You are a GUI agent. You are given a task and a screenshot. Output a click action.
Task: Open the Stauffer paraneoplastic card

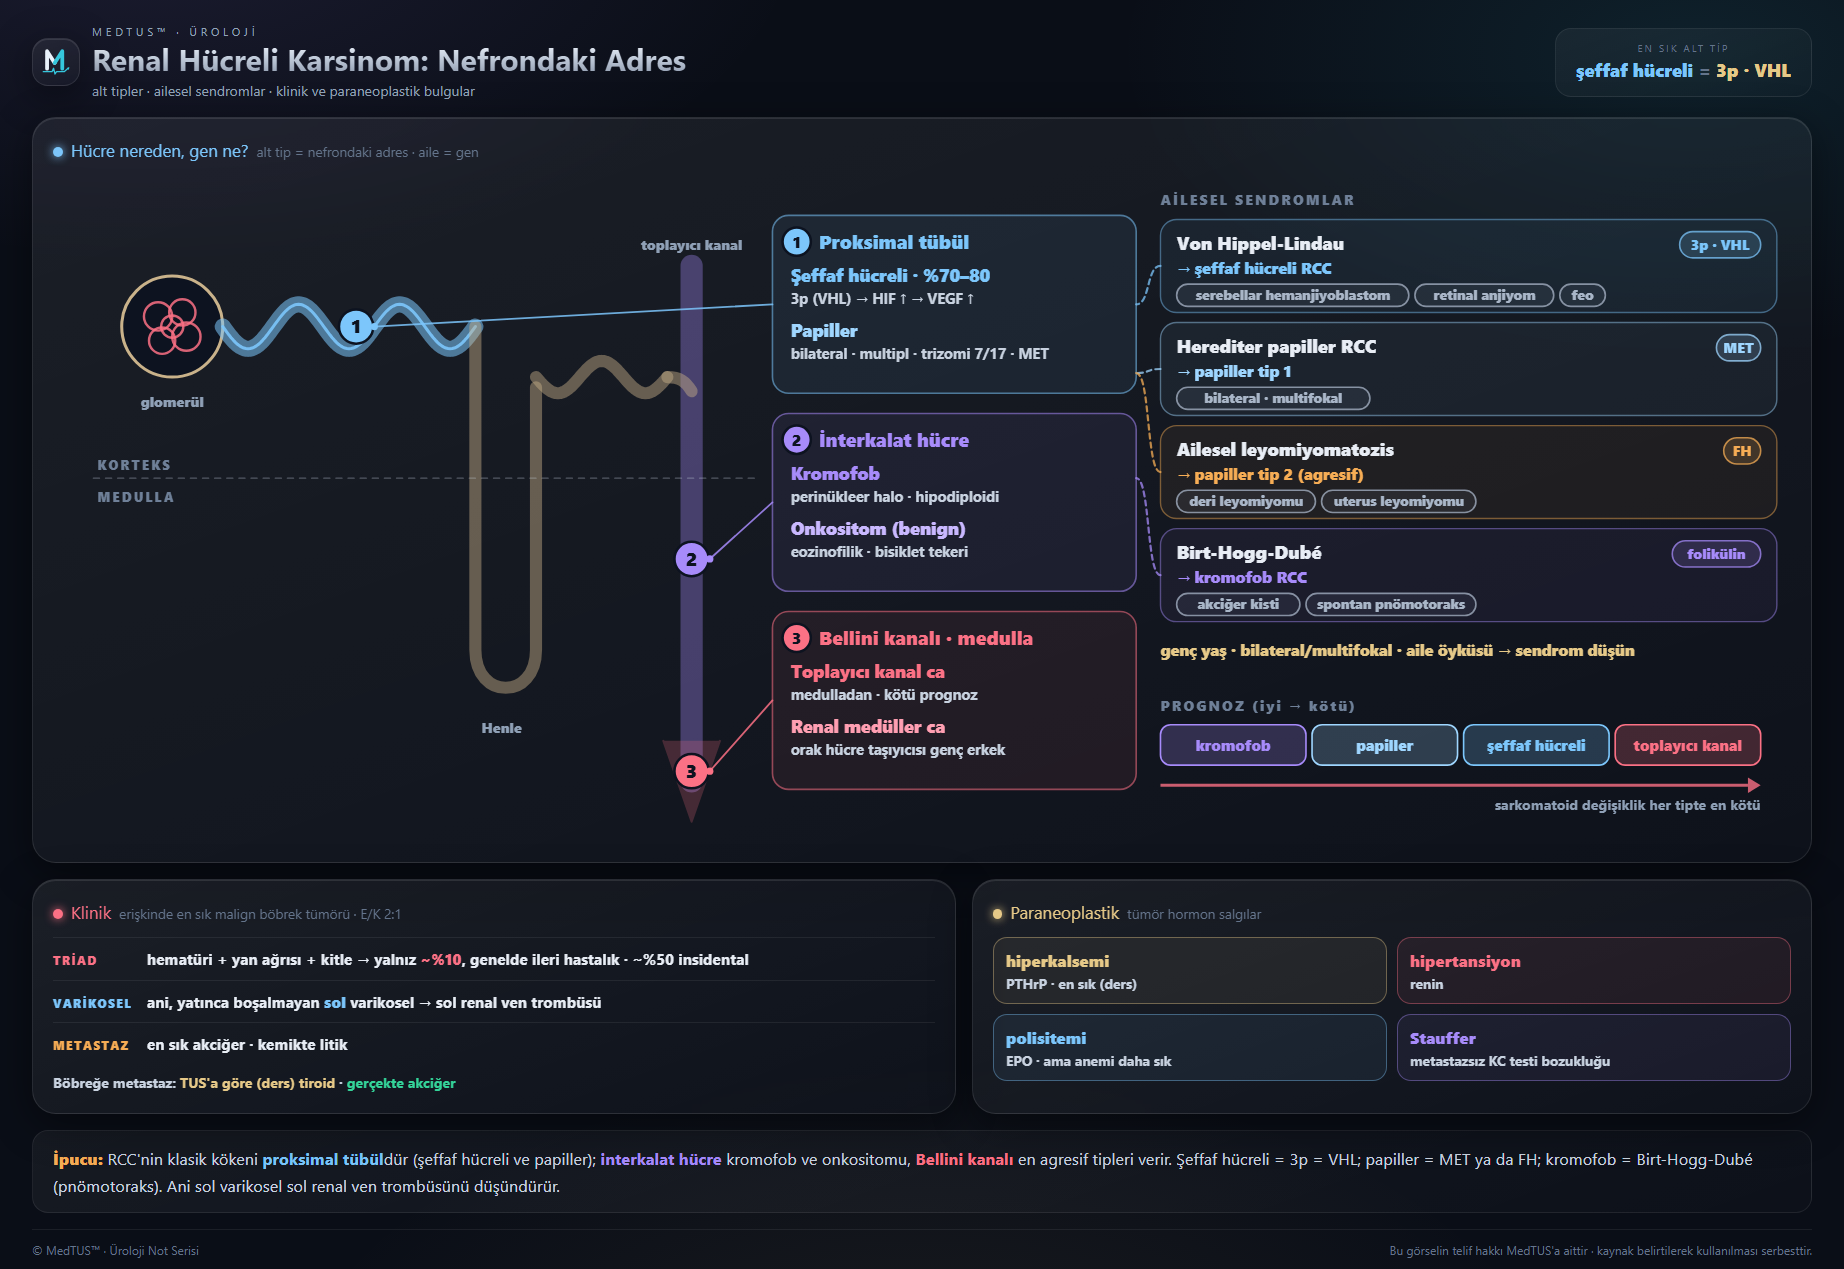click(1594, 1048)
